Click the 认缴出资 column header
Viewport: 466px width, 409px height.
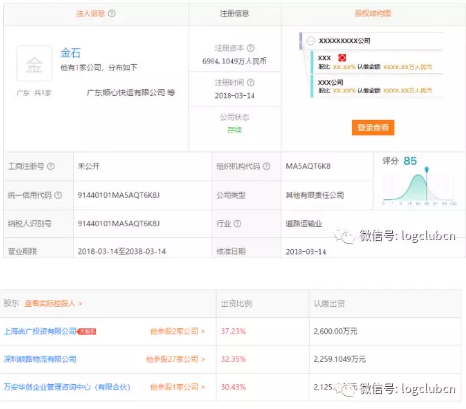pos(329,304)
